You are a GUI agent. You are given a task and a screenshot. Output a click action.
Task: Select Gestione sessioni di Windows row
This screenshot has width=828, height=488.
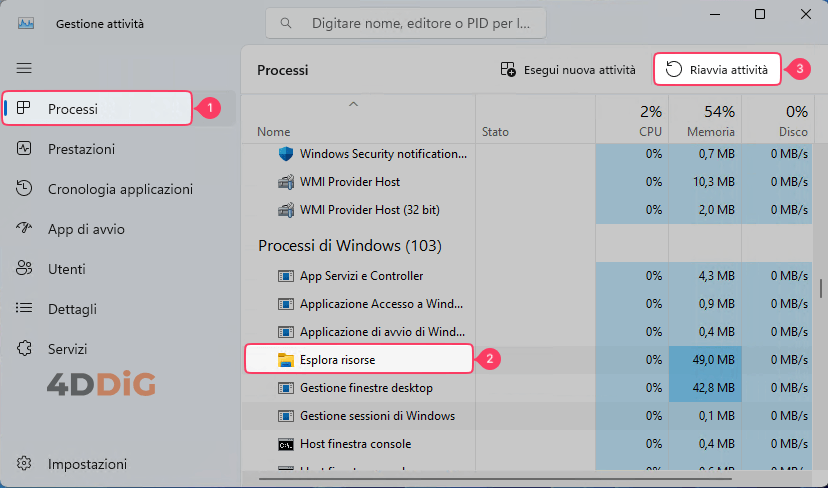[x=527, y=416]
